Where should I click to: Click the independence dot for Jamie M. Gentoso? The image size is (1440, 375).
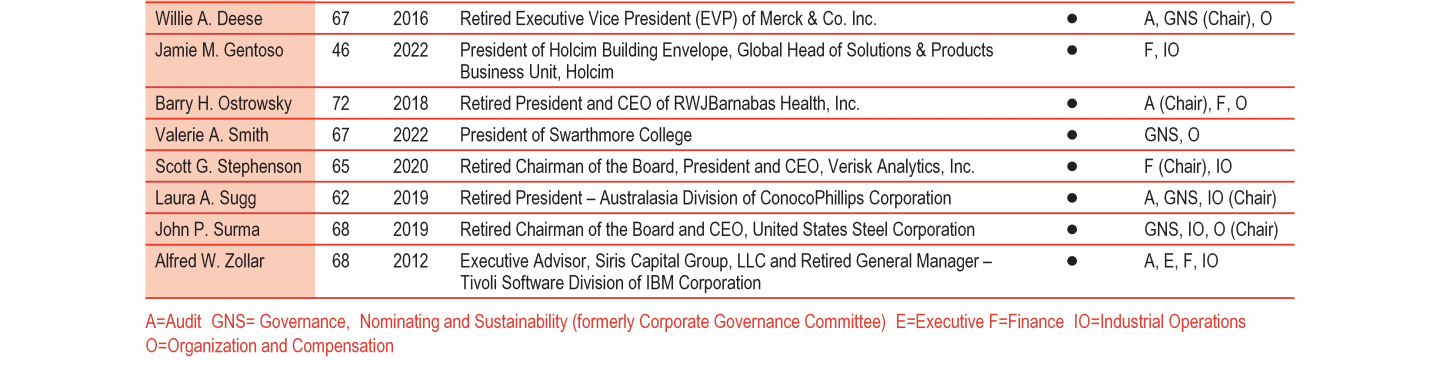(1072, 50)
